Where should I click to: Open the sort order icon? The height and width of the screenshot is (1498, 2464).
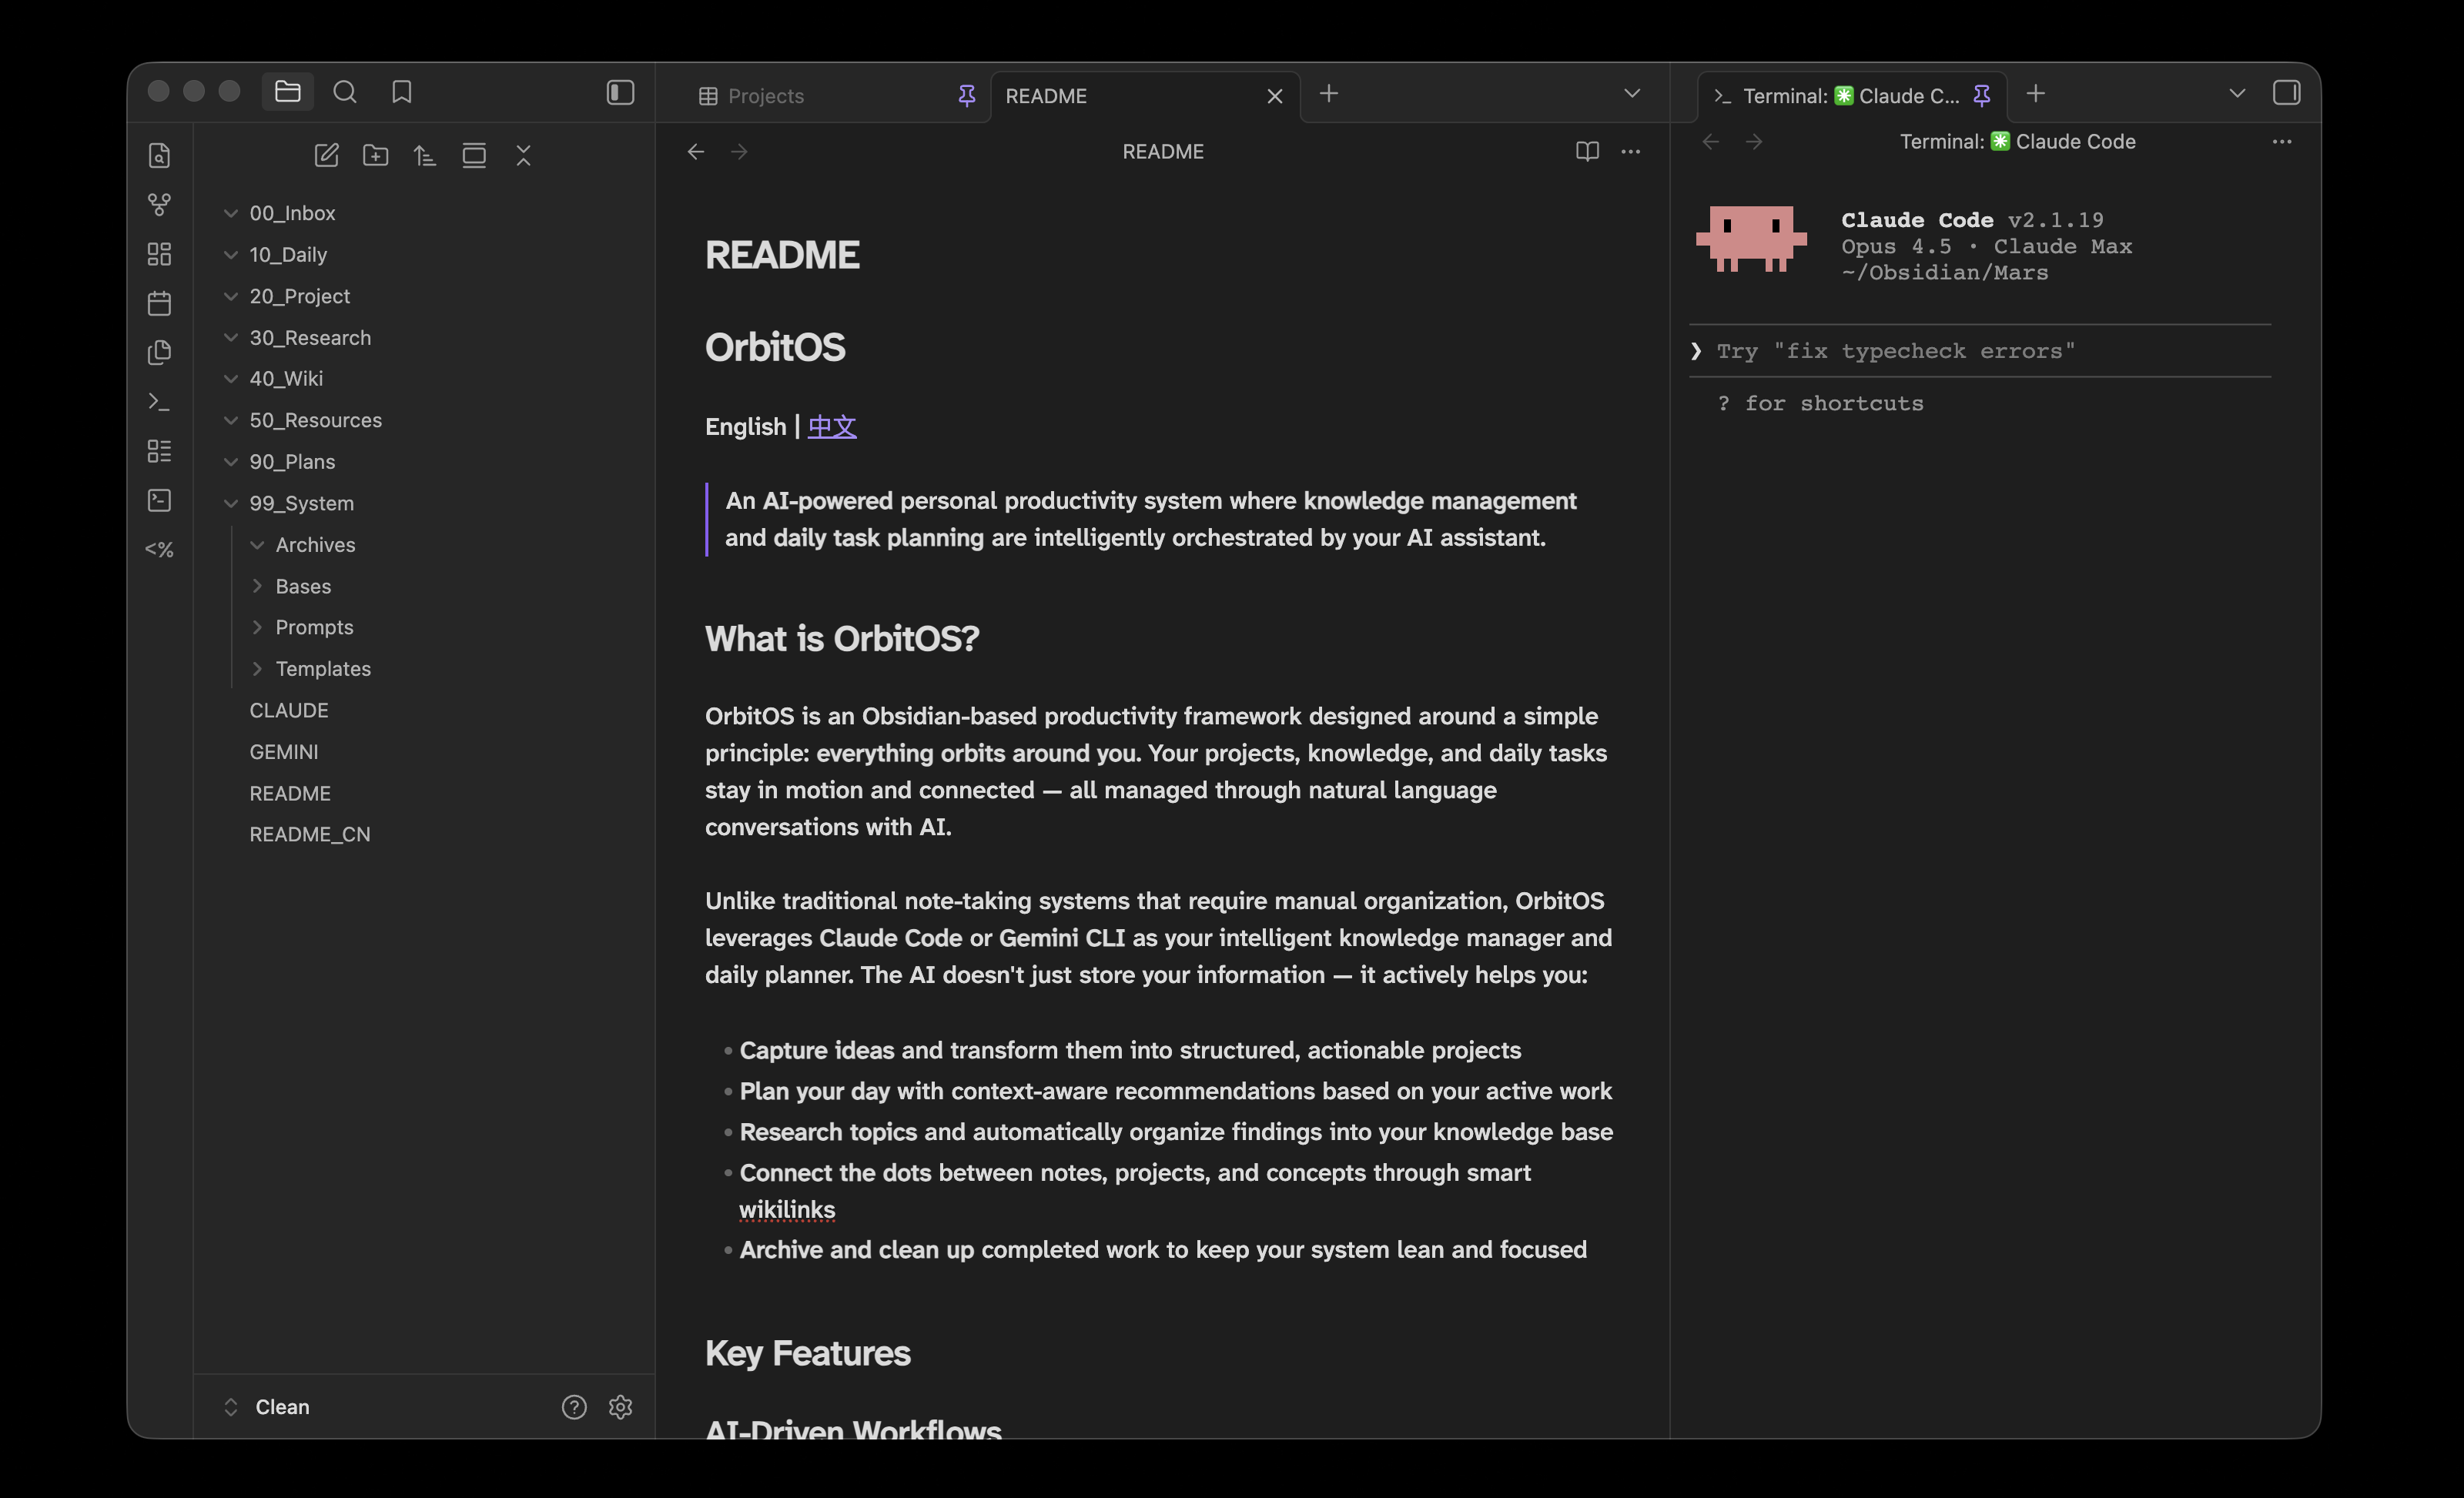tap(425, 155)
